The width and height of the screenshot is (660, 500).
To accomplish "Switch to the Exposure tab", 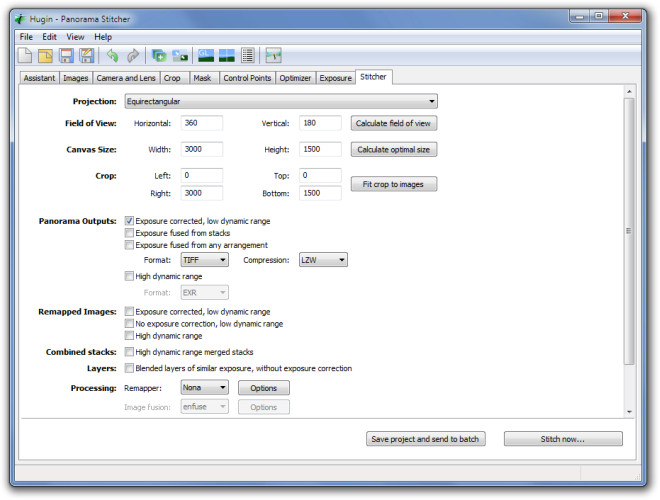I will click(x=335, y=78).
